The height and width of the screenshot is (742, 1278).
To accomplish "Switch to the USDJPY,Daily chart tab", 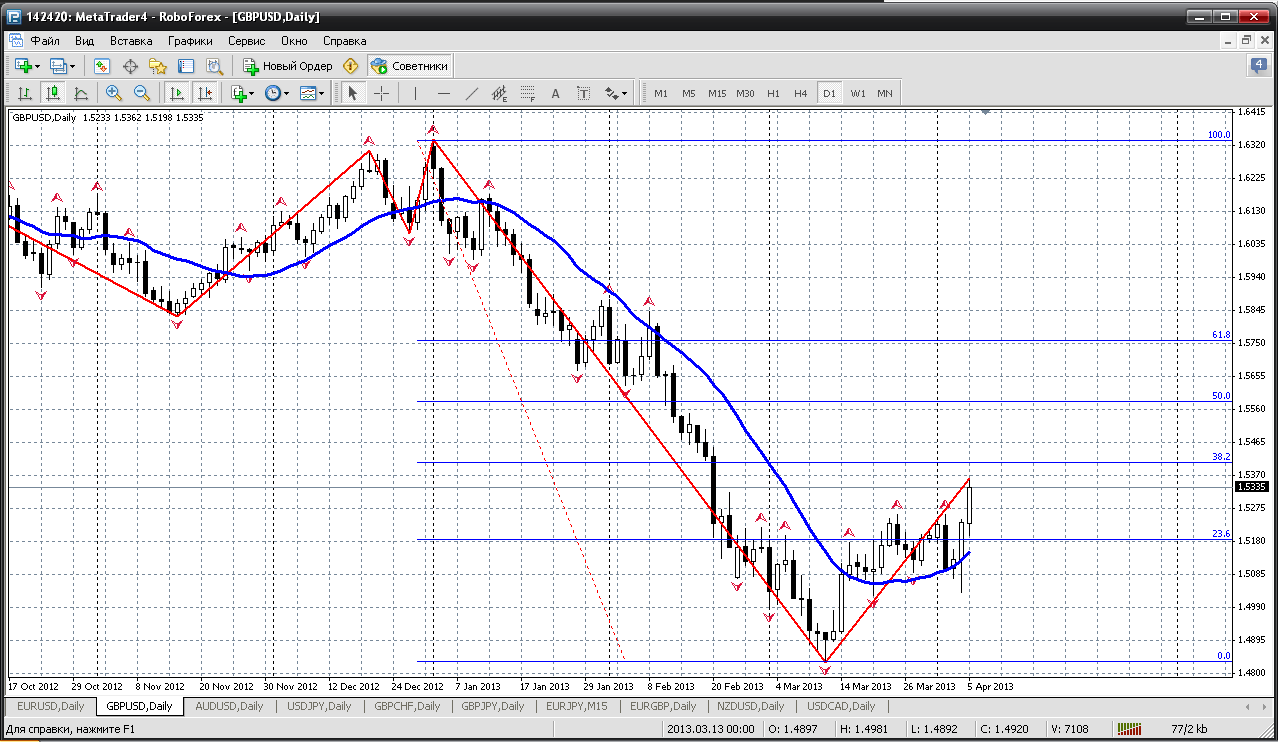I will coord(319,706).
